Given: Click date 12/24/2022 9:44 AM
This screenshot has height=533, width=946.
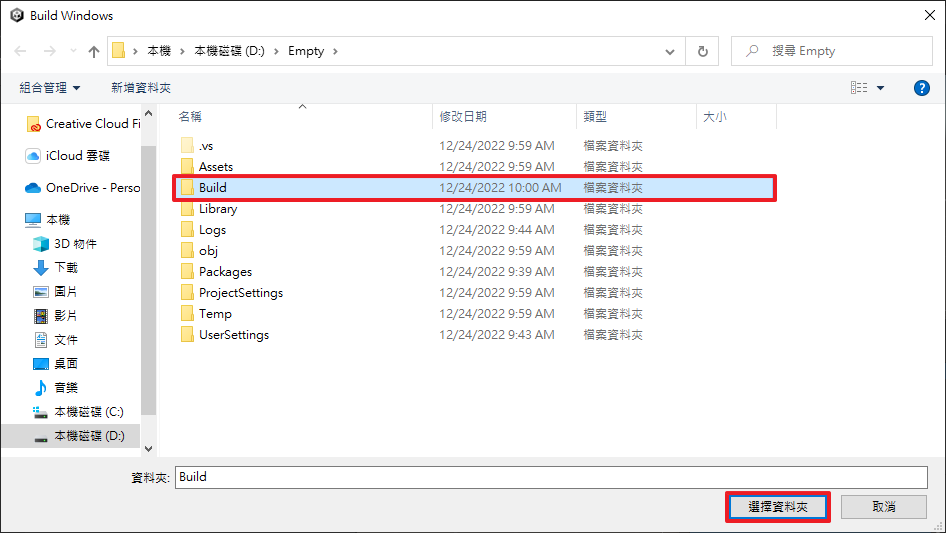Looking at the screenshot, I should [x=497, y=229].
